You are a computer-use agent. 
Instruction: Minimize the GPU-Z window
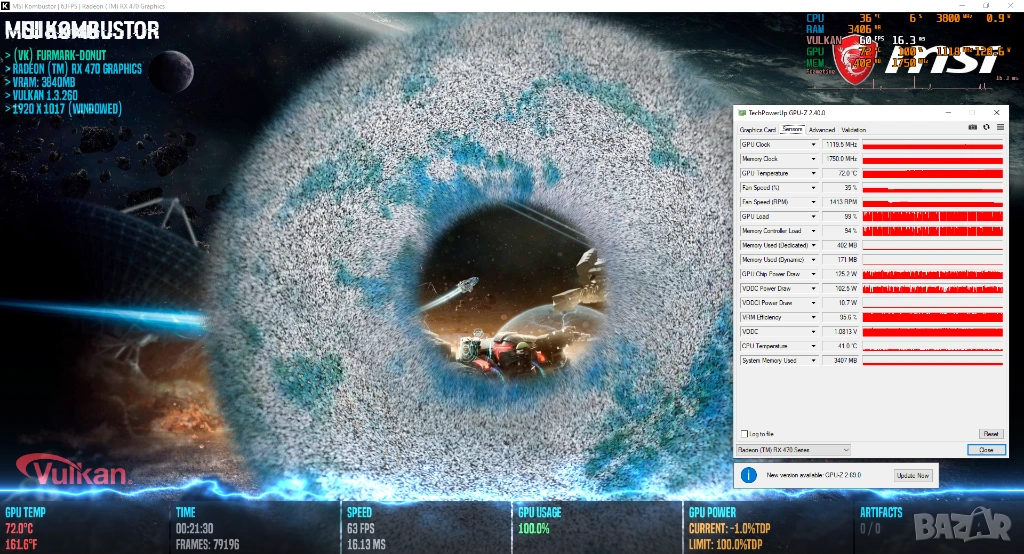pyautogui.click(x=946, y=113)
